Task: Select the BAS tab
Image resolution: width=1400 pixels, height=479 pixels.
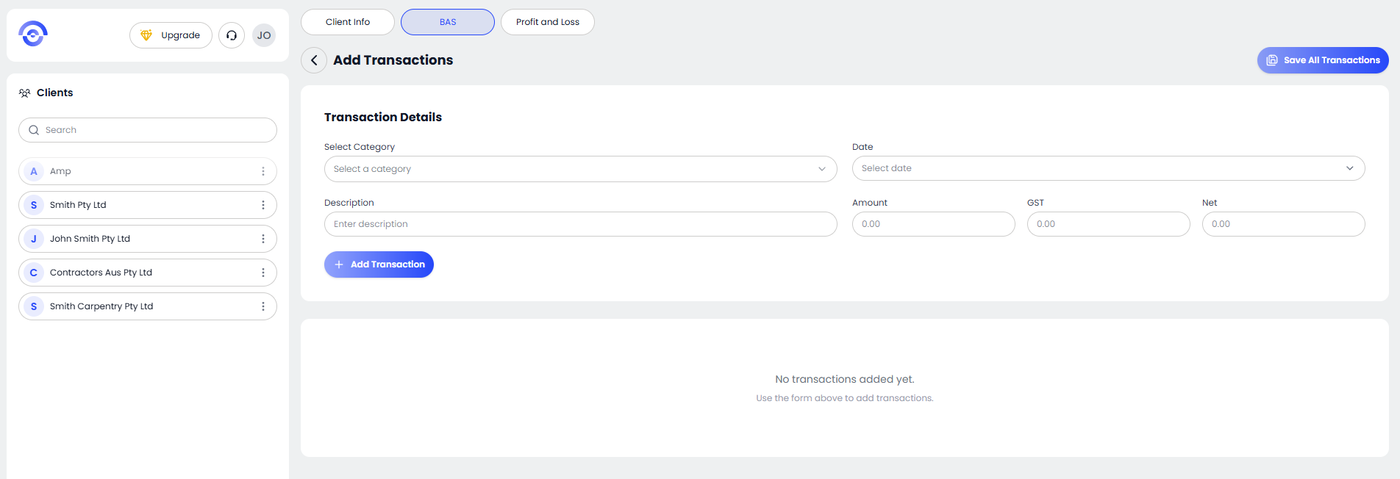Action: tap(447, 22)
